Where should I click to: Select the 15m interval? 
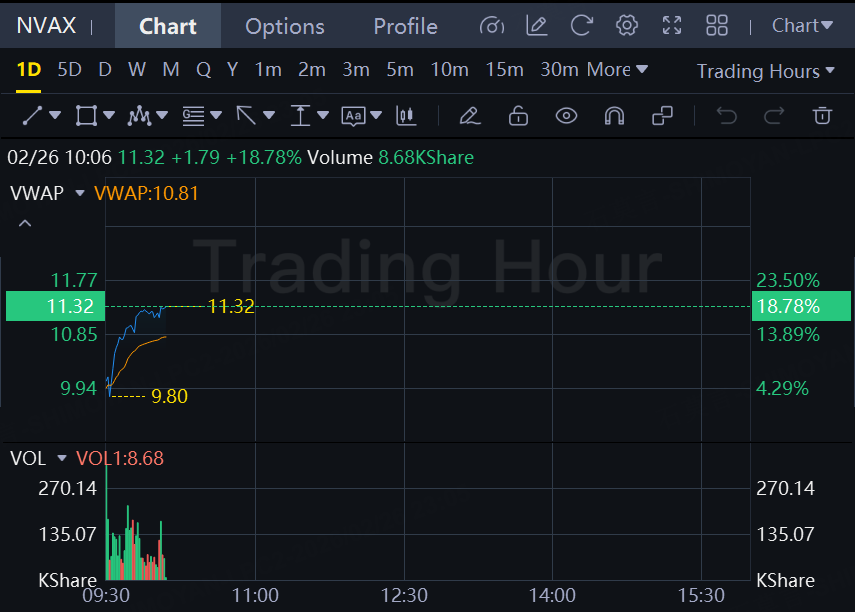(504, 70)
